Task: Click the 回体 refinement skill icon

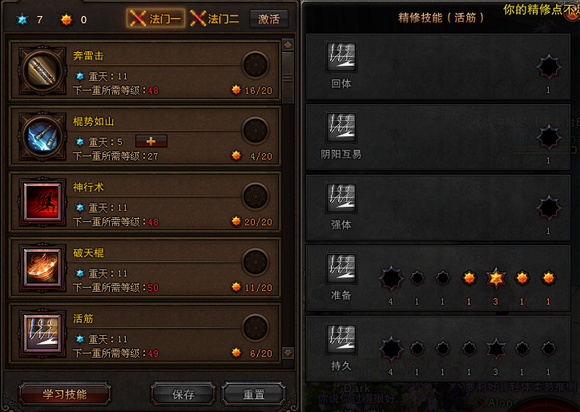Action: (x=341, y=57)
